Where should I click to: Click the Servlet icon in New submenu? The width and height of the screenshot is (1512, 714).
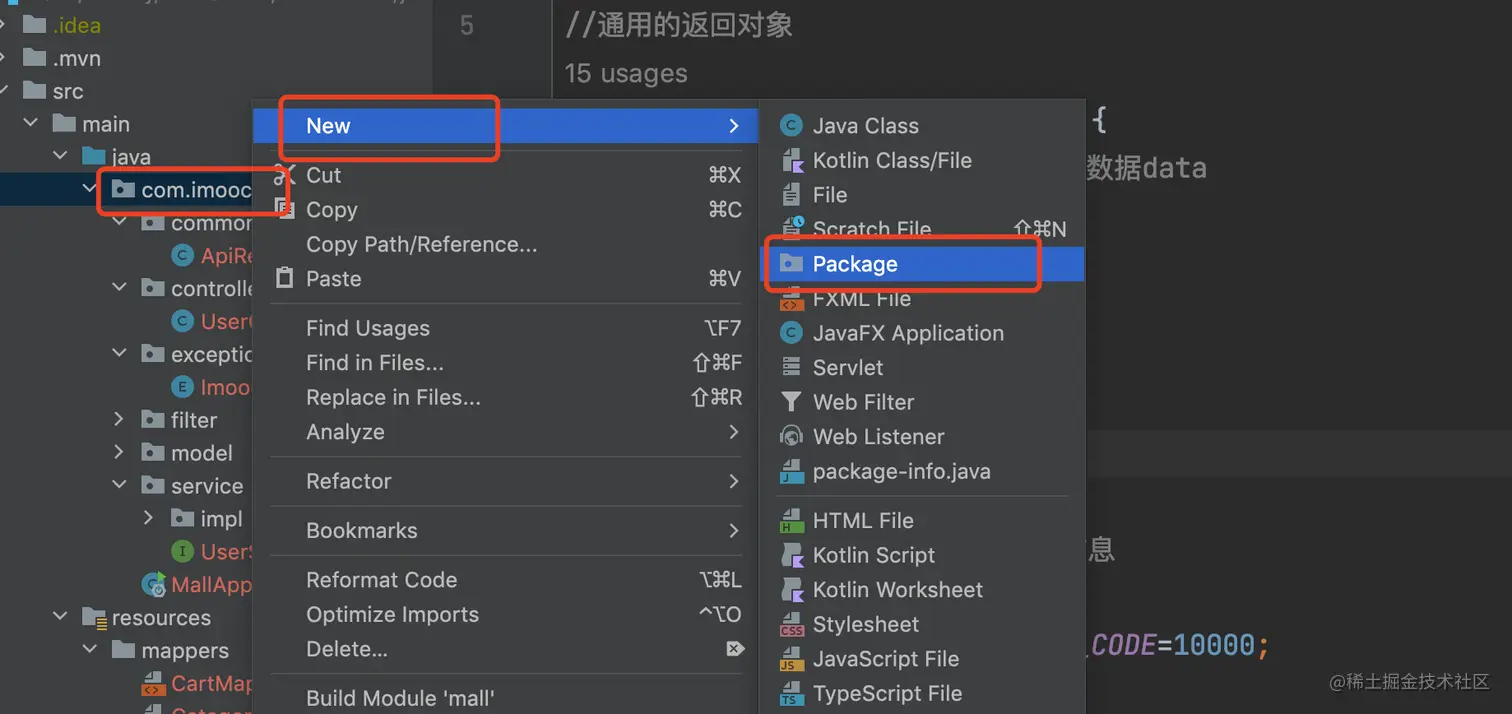pyautogui.click(x=792, y=368)
